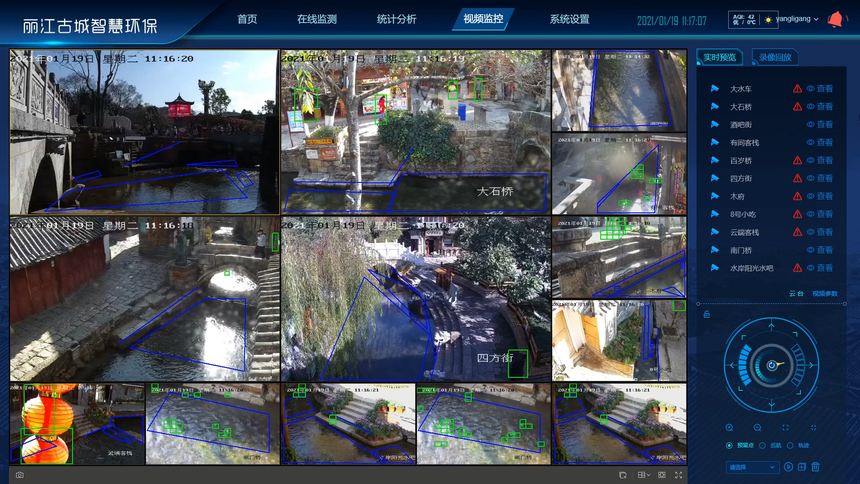860x484 pixels.
Task: Click the red warning icon for 水岸阳光水吧
Action: (797, 268)
